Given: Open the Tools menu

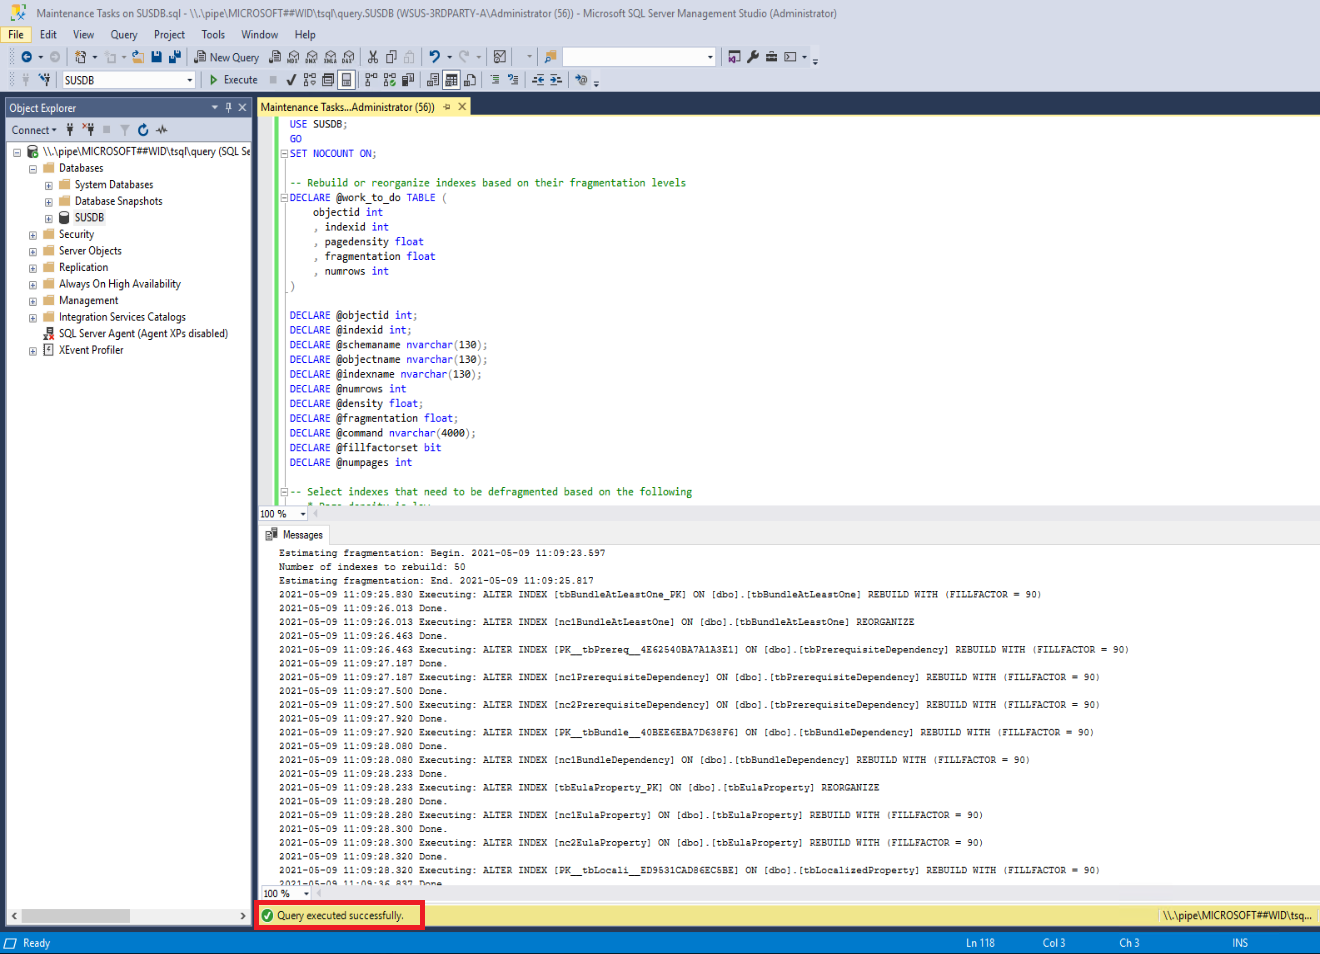Looking at the screenshot, I should pyautogui.click(x=213, y=34).
